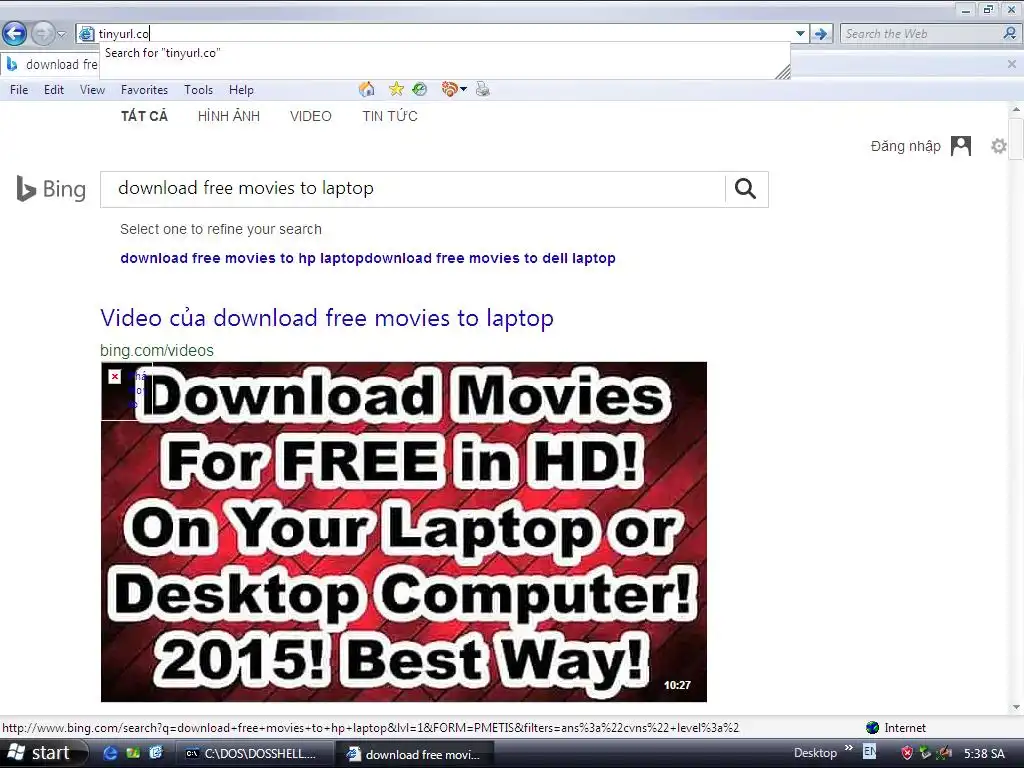Open the download free movies to hp laptop link
1024x768 pixels.
coord(242,258)
